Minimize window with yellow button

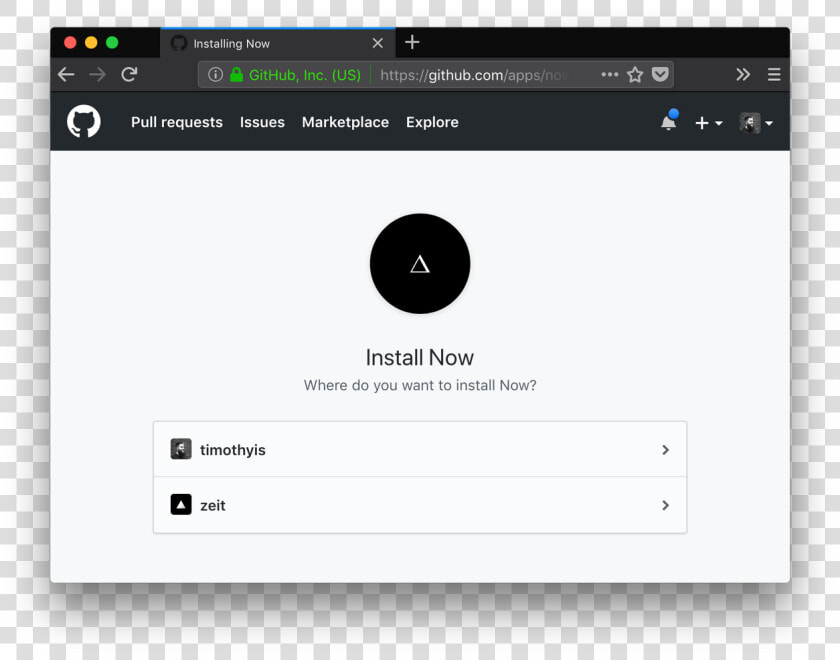tap(91, 42)
